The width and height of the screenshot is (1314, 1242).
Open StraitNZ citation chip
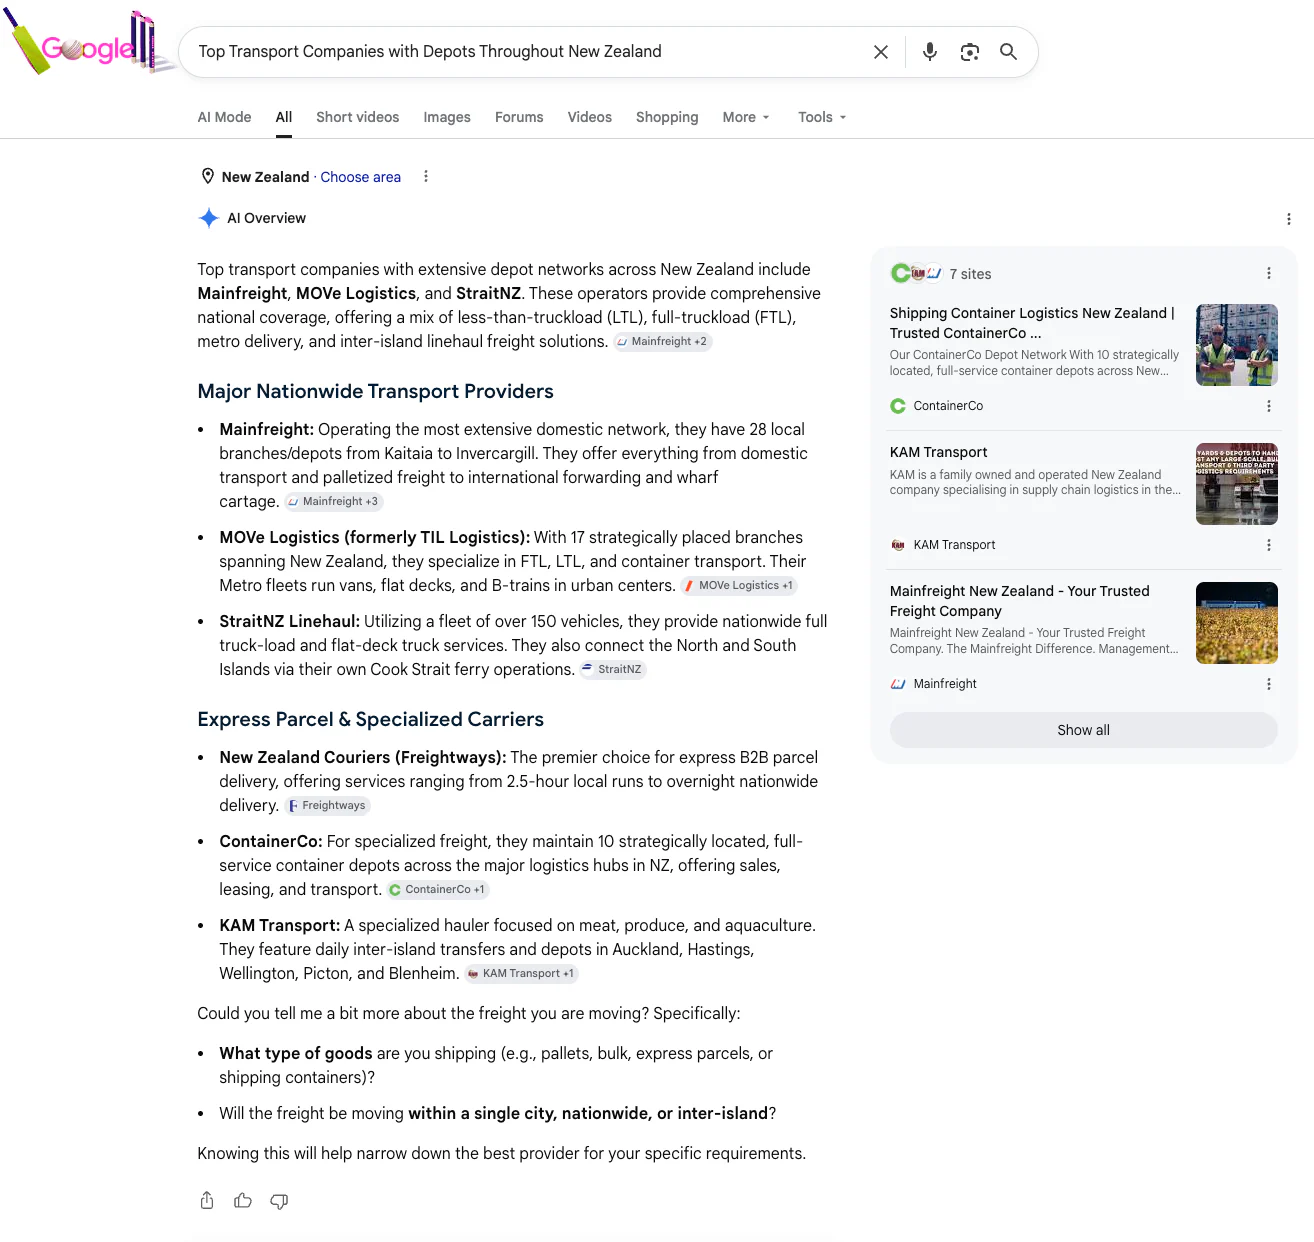pyautogui.click(x=612, y=670)
